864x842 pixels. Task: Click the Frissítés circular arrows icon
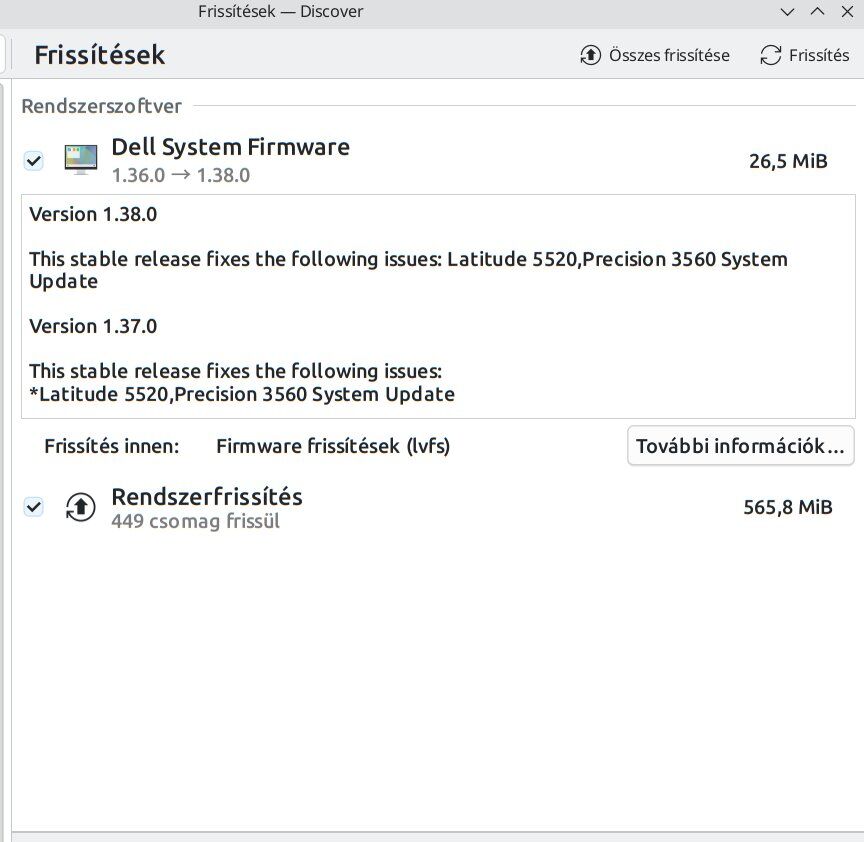[x=770, y=55]
